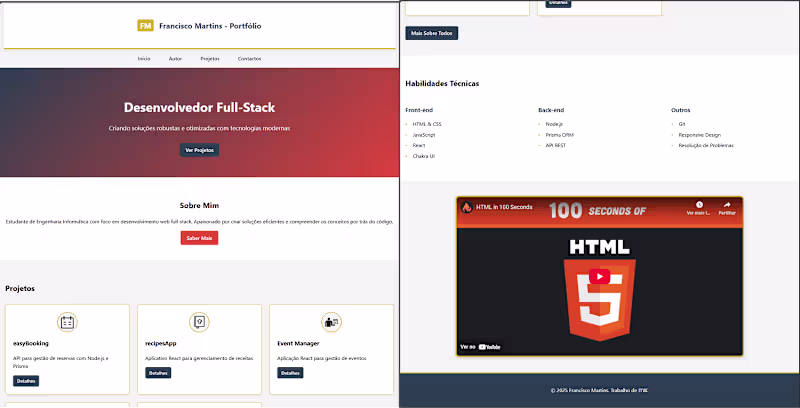800x408 pixels.
Task: Open Detalhes for Event Manager project
Action: (290, 373)
